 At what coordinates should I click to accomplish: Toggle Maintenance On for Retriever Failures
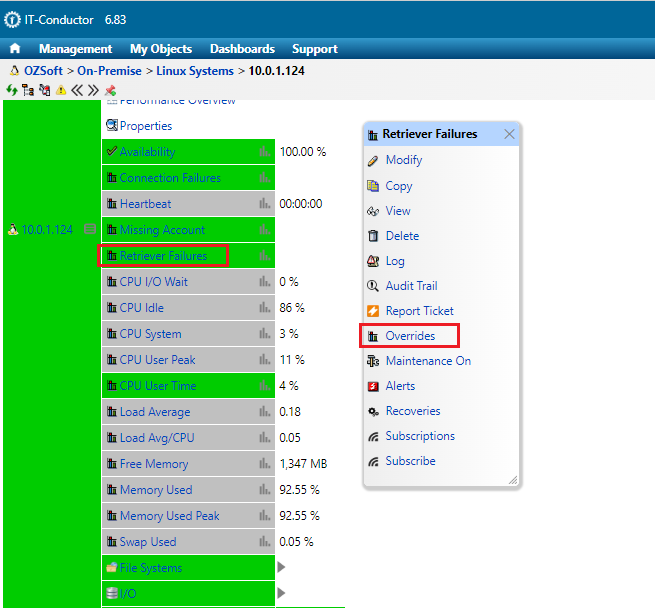[x=427, y=361]
